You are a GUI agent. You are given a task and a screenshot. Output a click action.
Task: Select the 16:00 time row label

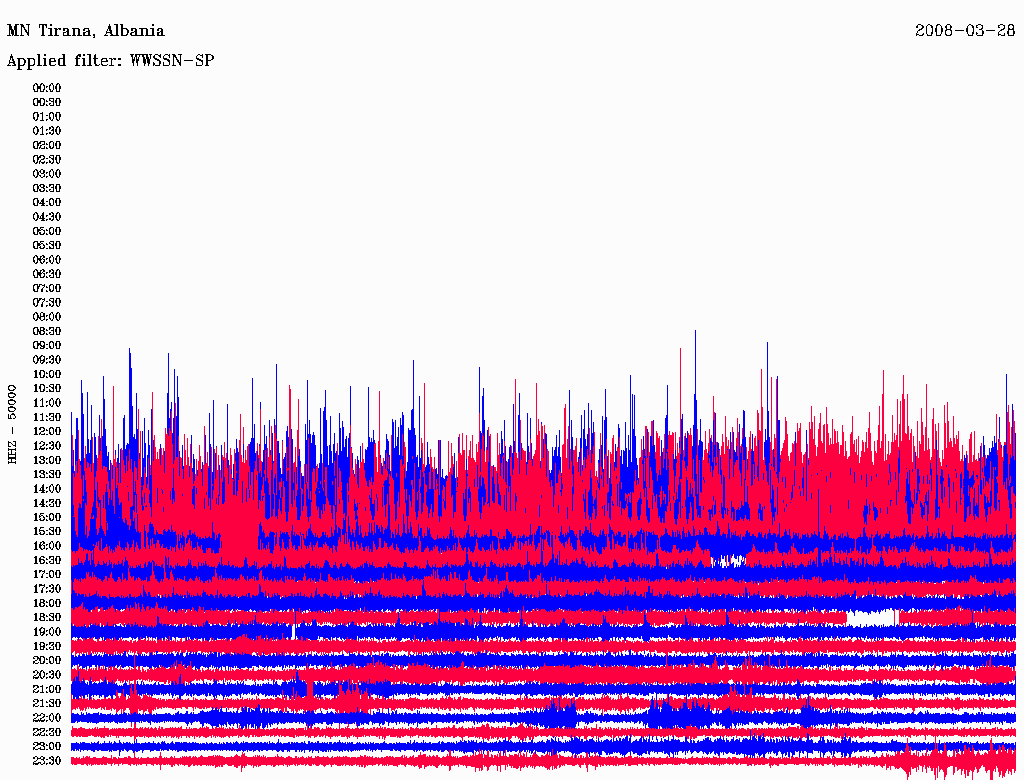[x=47, y=546]
